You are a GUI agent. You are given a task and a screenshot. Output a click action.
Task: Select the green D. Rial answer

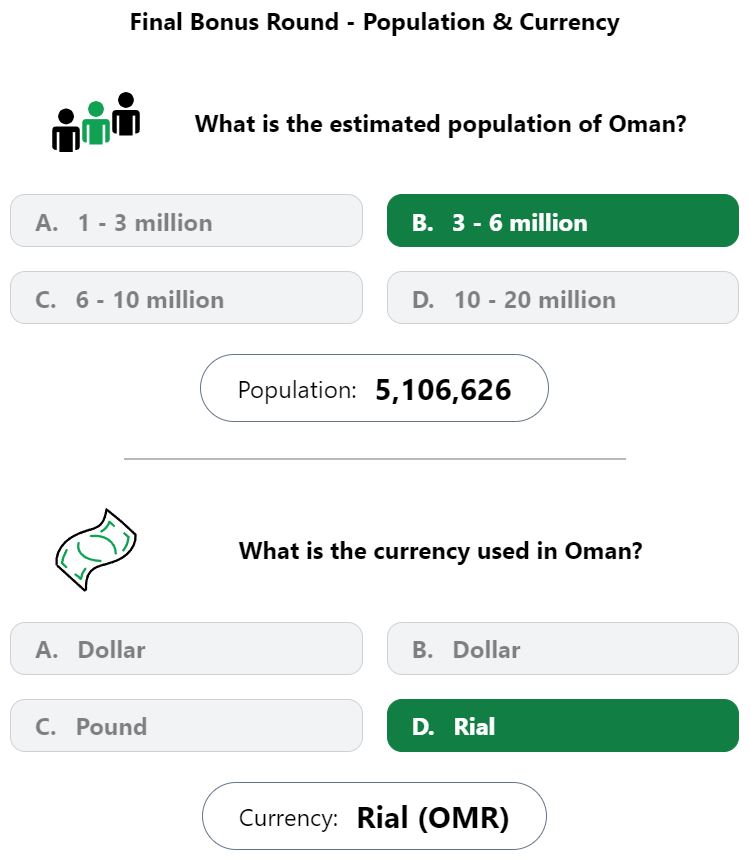coord(563,725)
